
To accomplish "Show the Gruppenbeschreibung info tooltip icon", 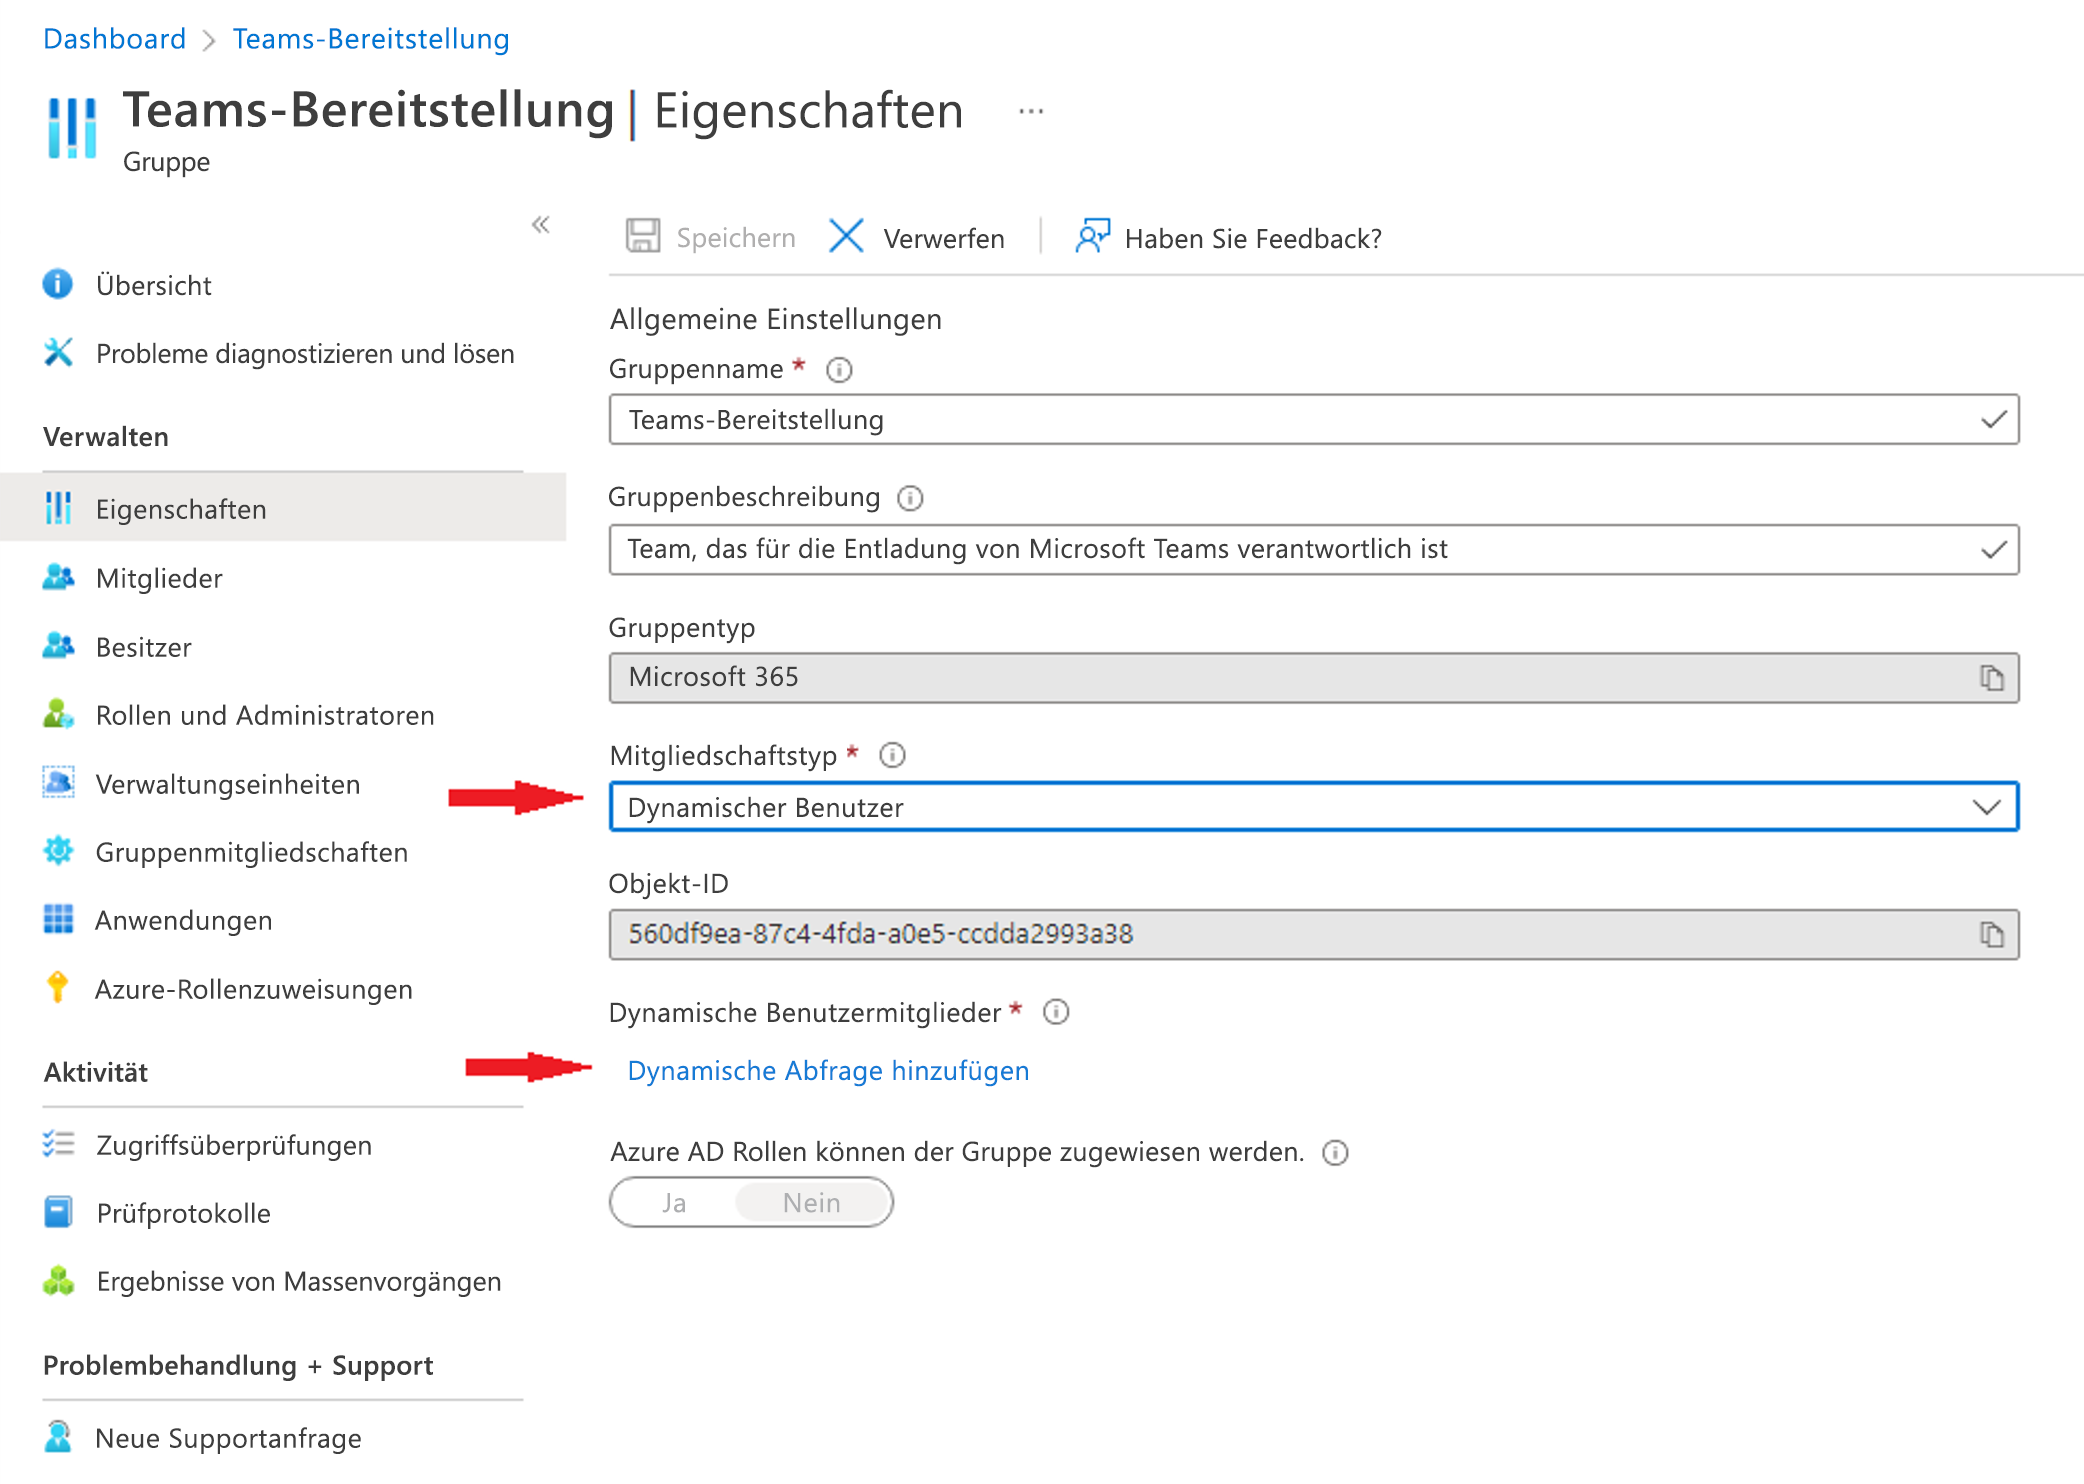I will click(910, 498).
